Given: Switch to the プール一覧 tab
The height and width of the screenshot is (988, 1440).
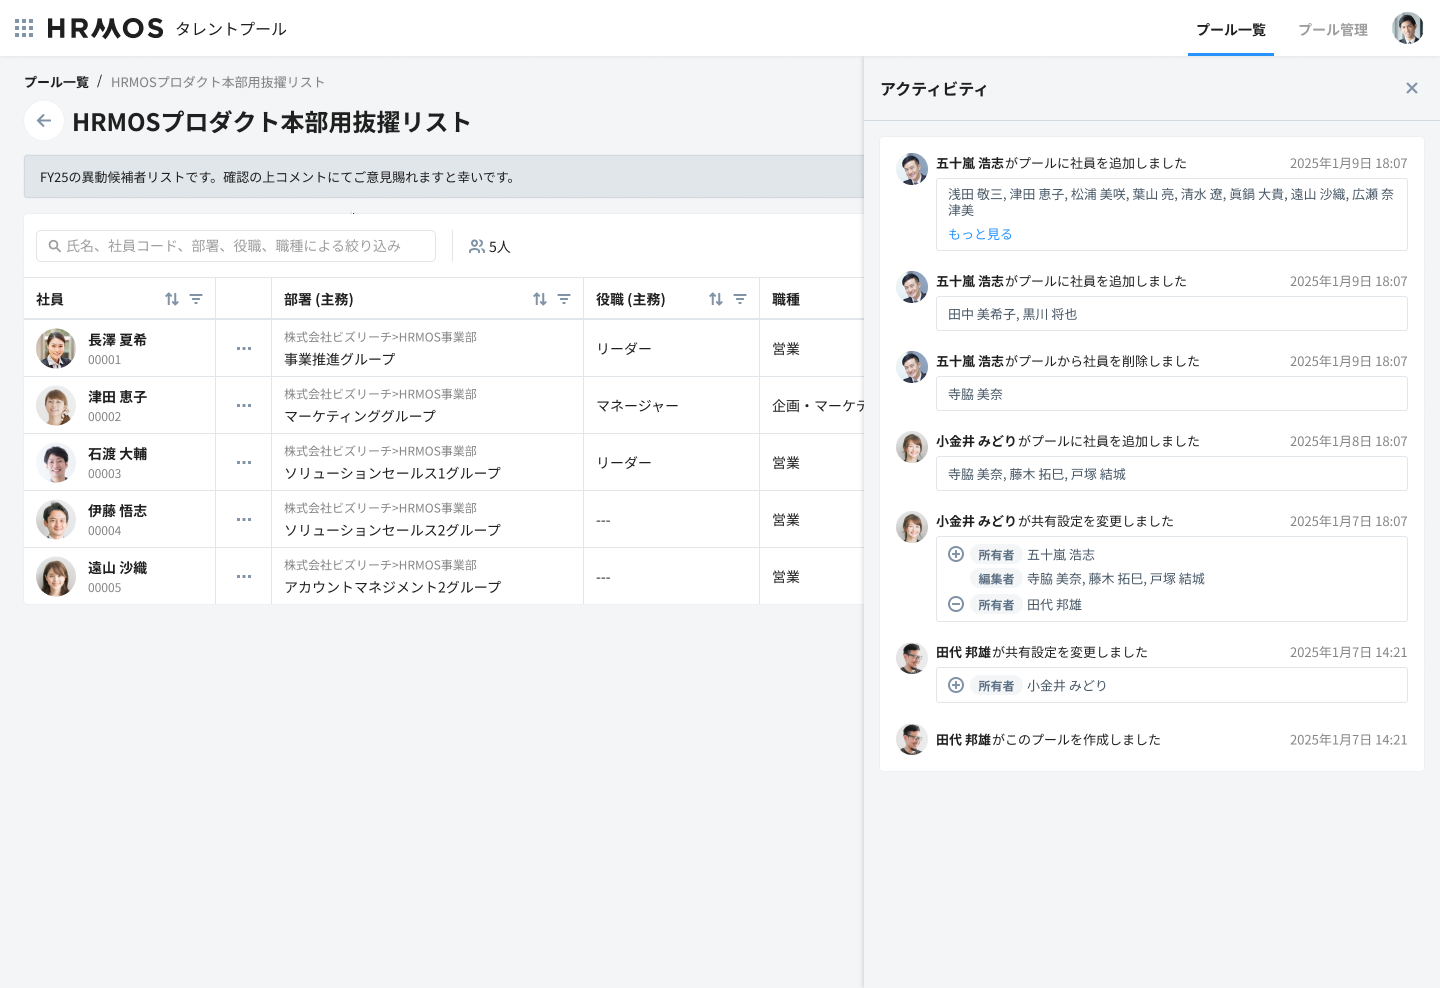Looking at the screenshot, I should point(1230,30).
